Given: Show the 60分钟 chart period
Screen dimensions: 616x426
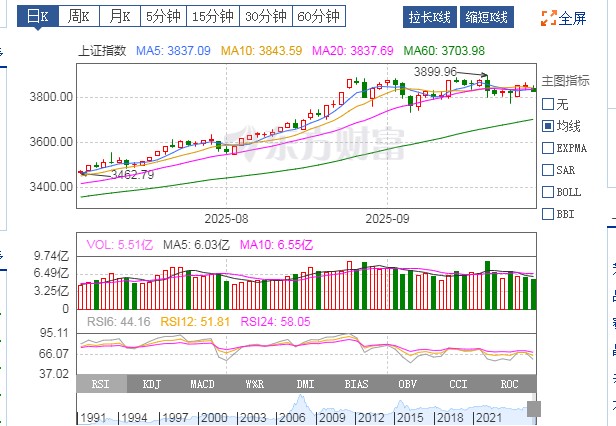Looking at the screenshot, I should [318, 17].
